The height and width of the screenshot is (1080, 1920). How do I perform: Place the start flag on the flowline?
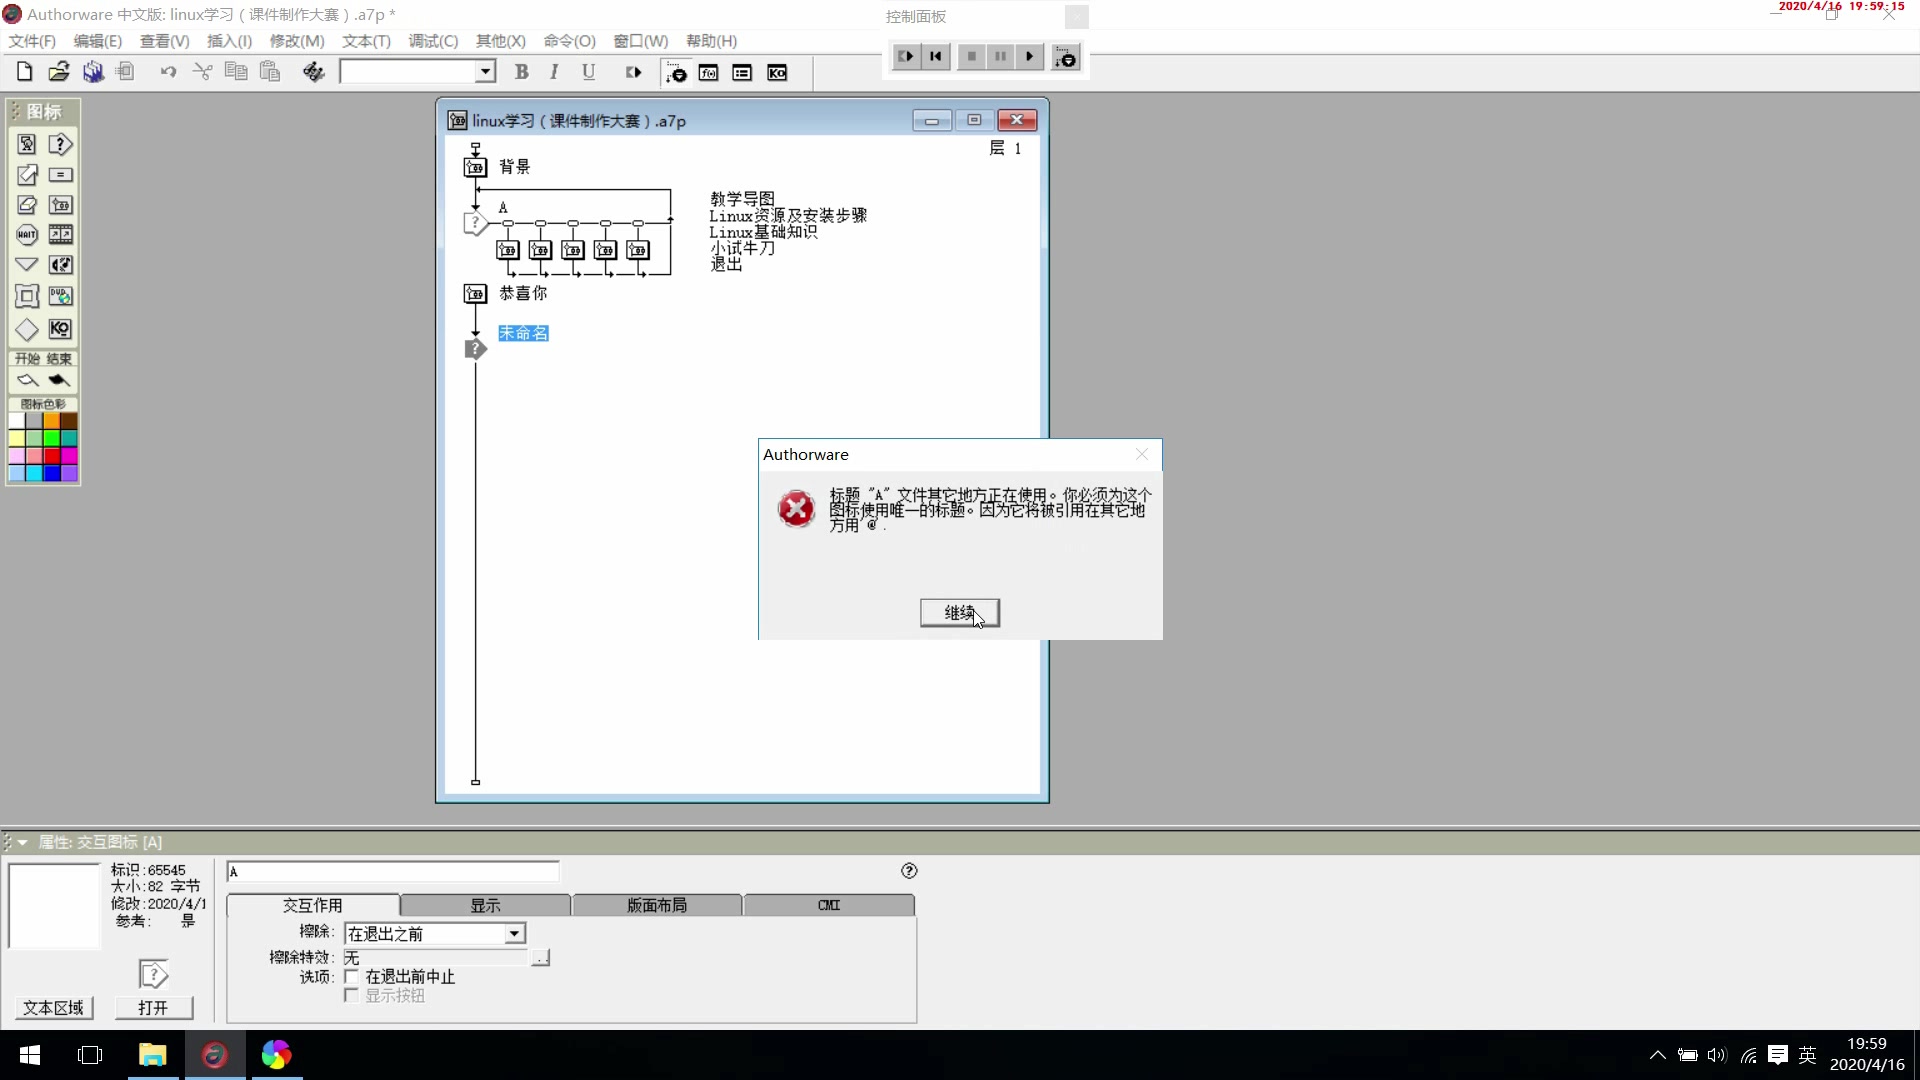(26, 380)
